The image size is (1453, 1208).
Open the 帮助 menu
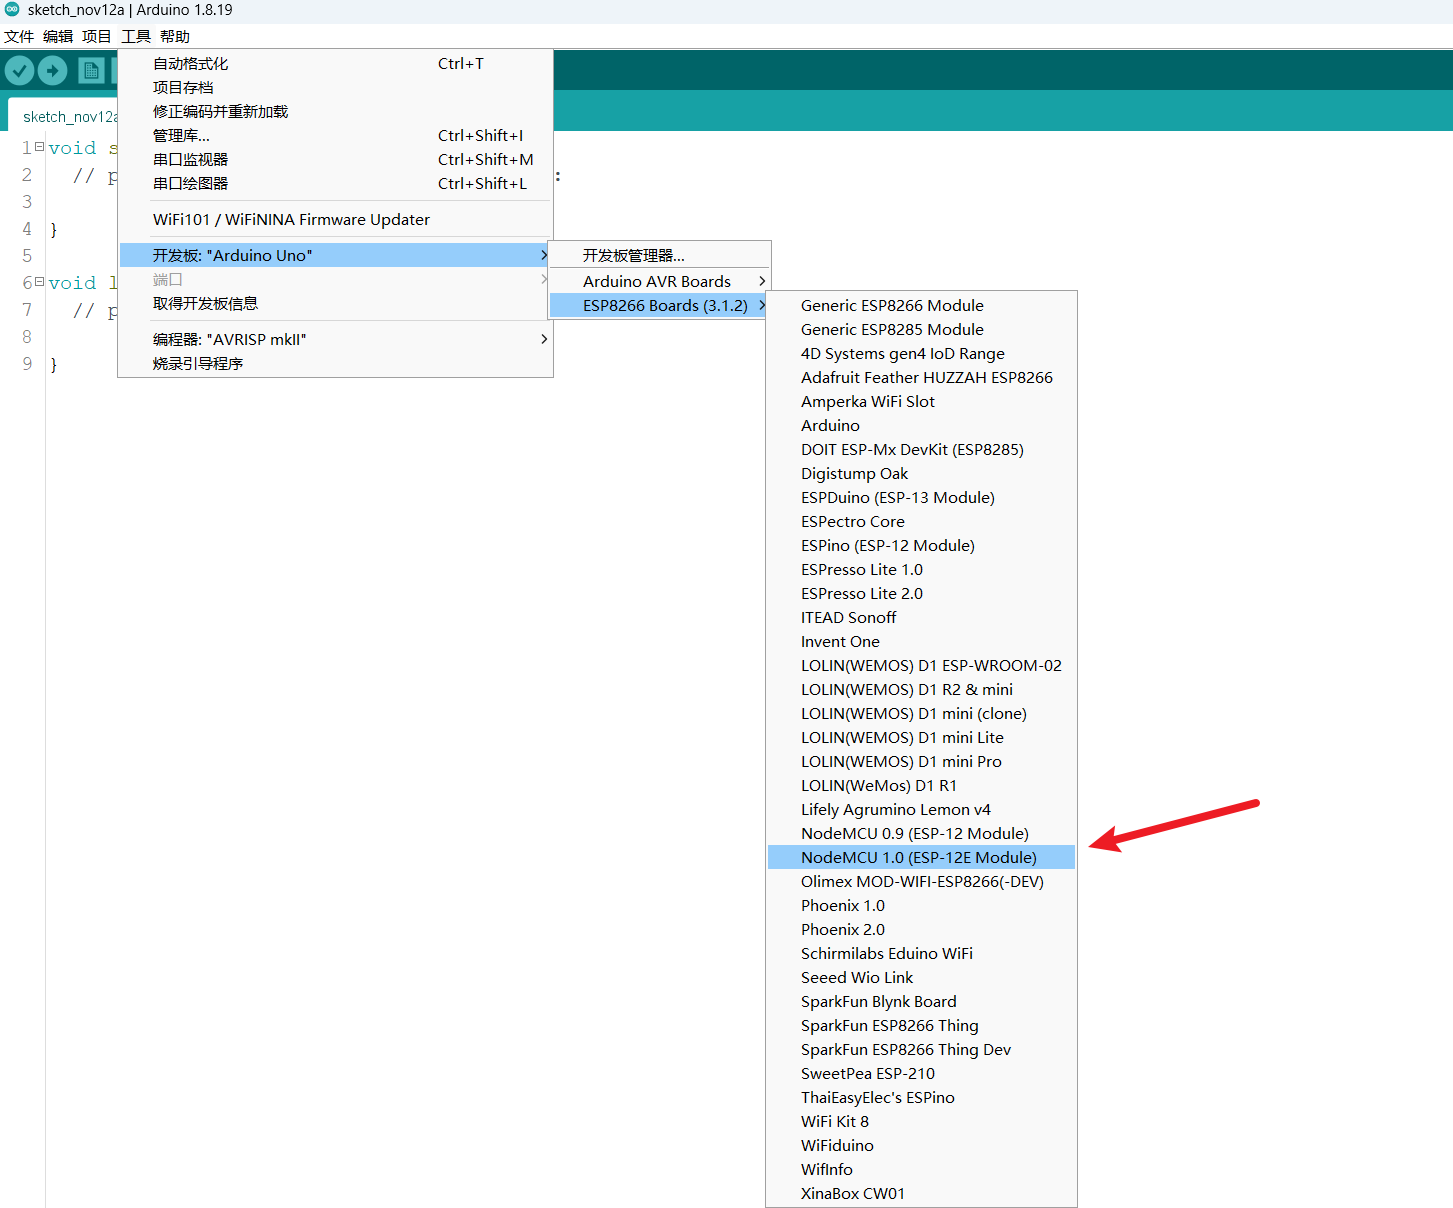point(175,36)
